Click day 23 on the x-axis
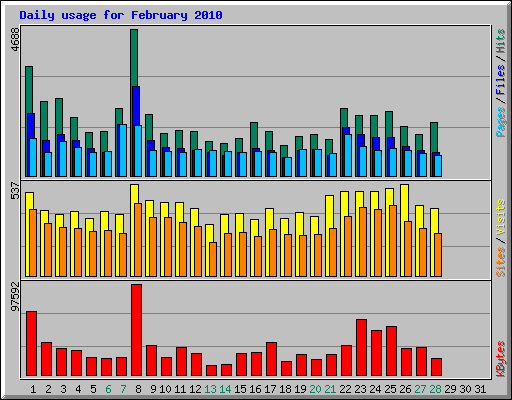Viewport: 512px width, 400px height. pos(360,389)
